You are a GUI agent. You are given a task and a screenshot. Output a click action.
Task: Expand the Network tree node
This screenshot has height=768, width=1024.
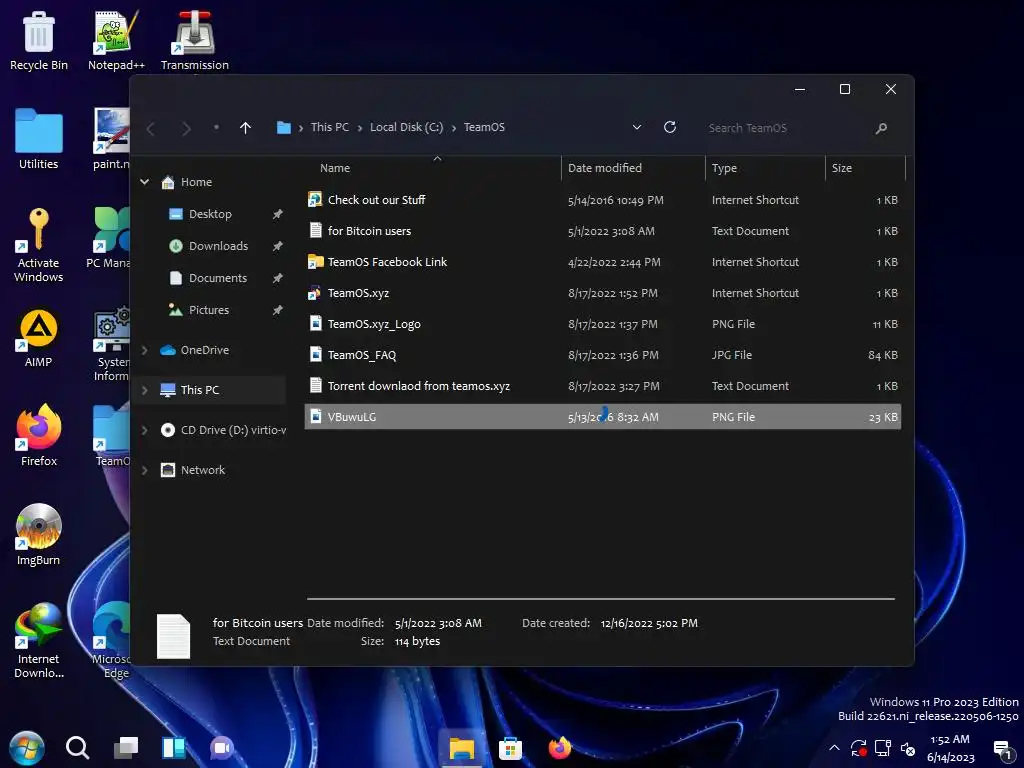(144, 470)
